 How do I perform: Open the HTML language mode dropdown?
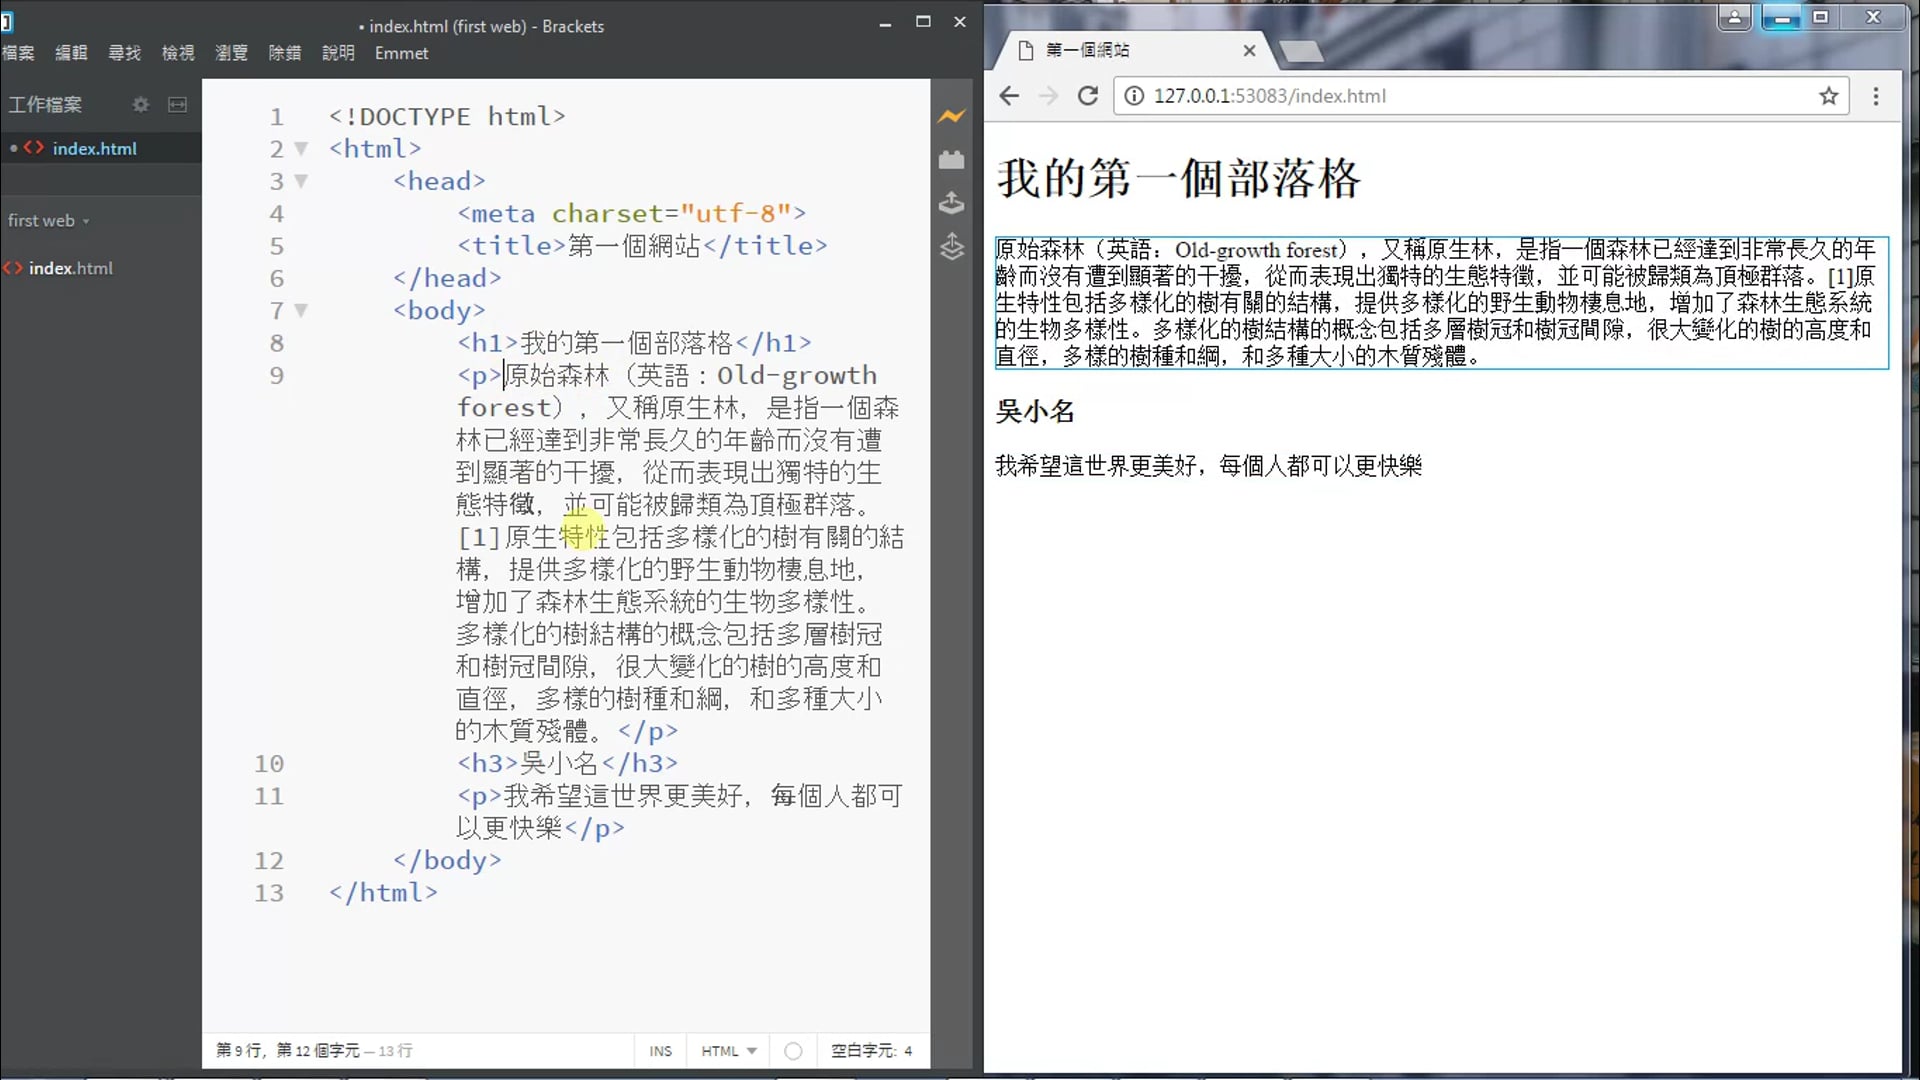coord(728,1051)
